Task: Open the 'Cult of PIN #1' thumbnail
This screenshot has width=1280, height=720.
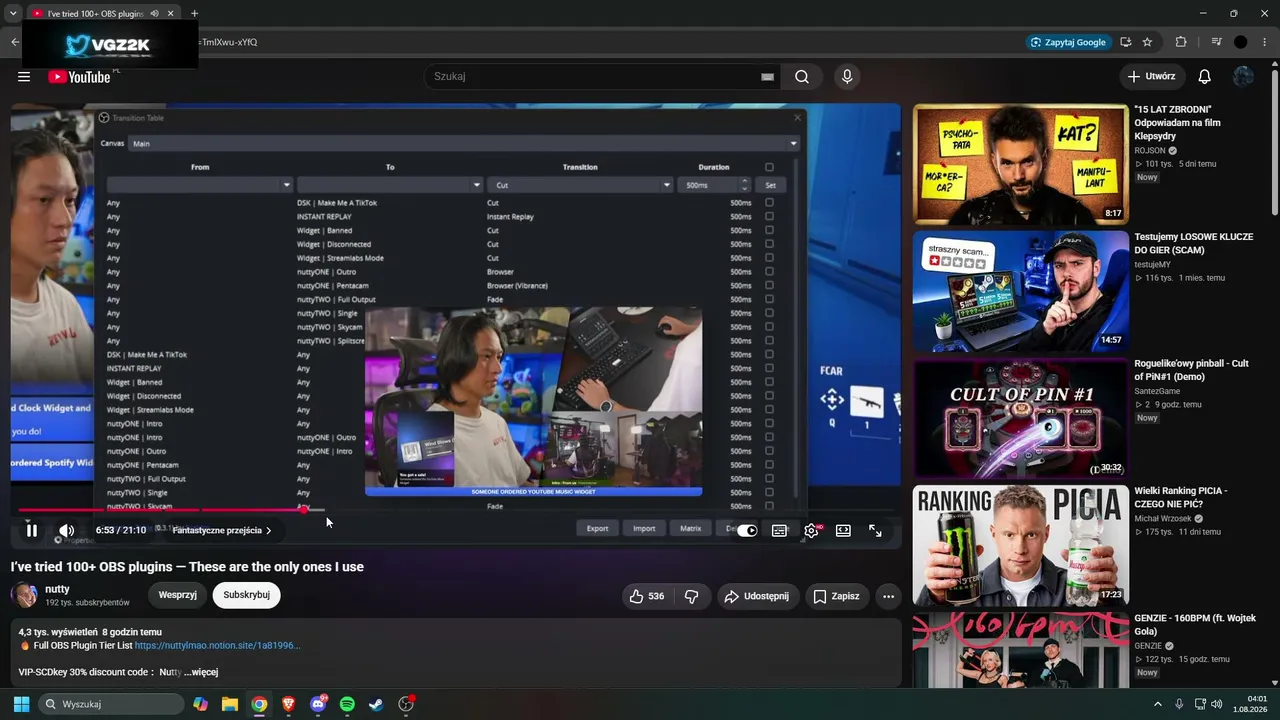Action: coord(1020,418)
